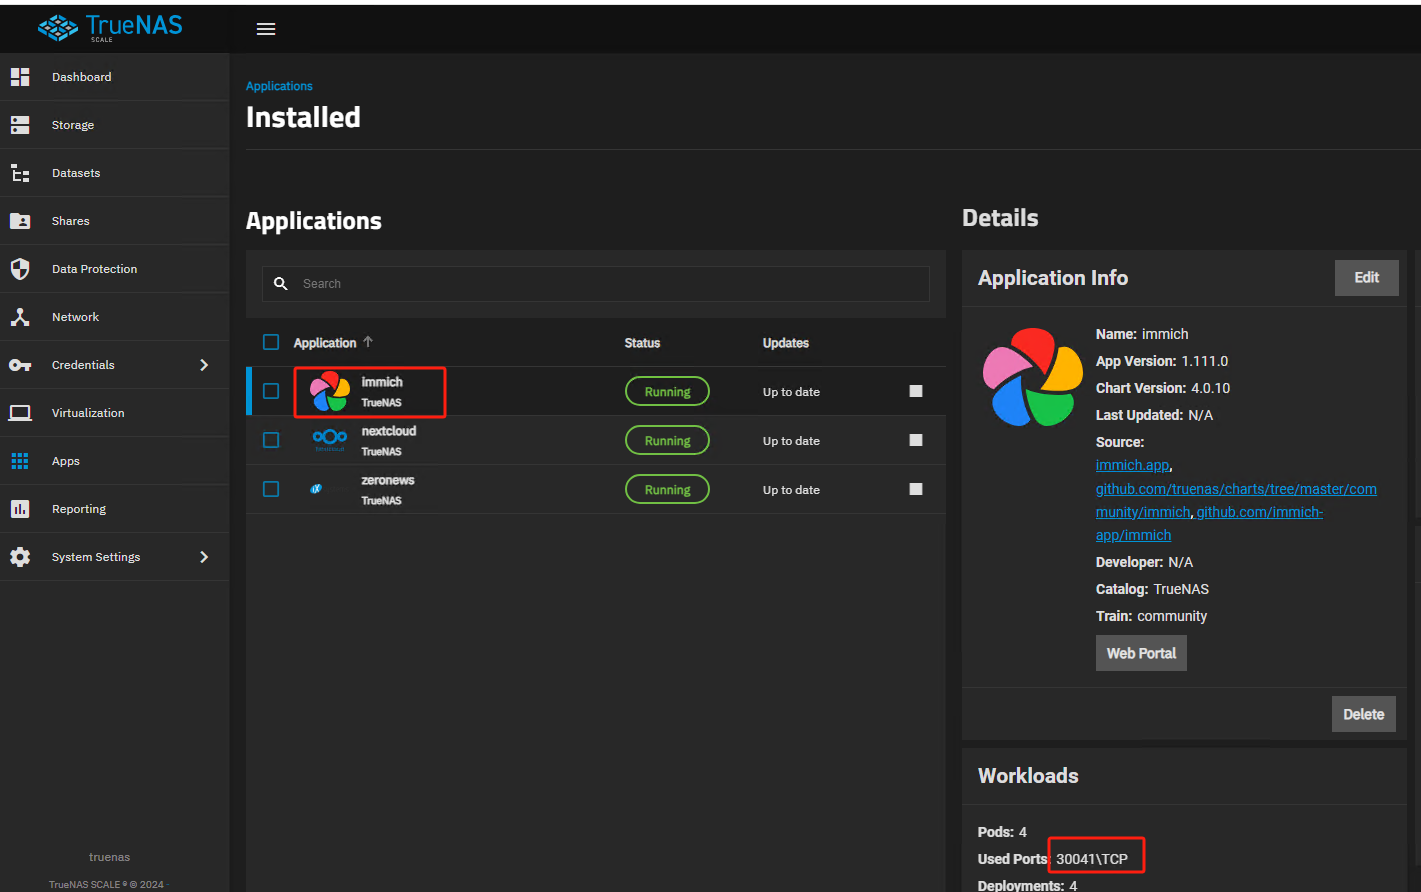Expand the Credentials submenu chevron
Image resolution: width=1421 pixels, height=892 pixels.
(204, 365)
